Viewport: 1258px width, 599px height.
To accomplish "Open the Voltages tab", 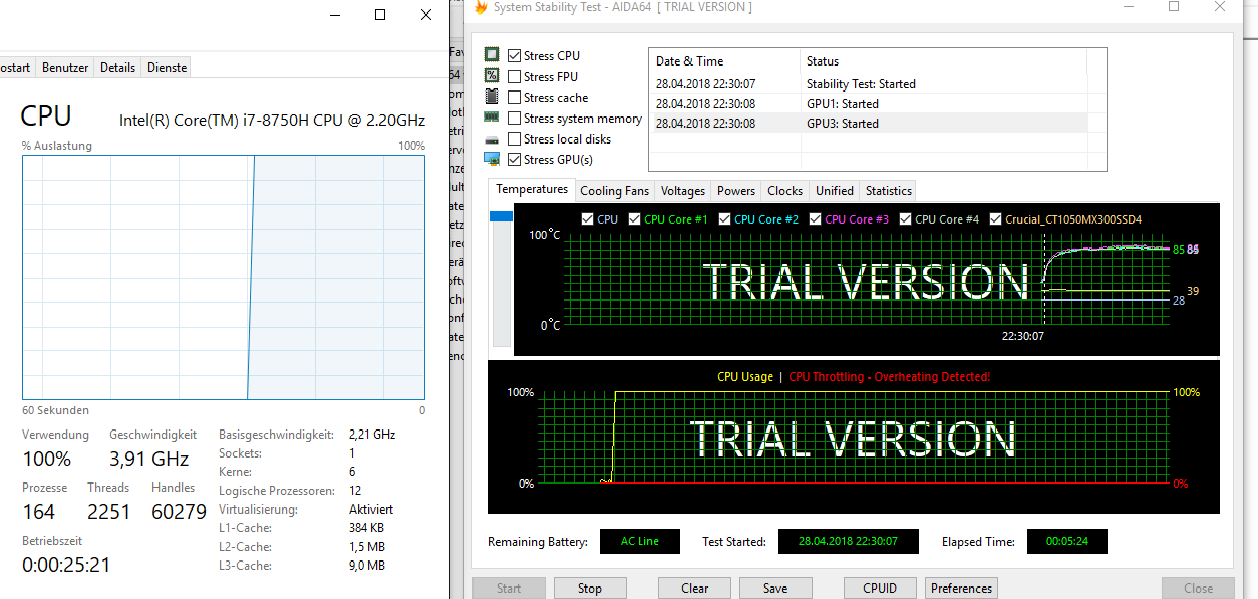I will pyautogui.click(x=683, y=191).
